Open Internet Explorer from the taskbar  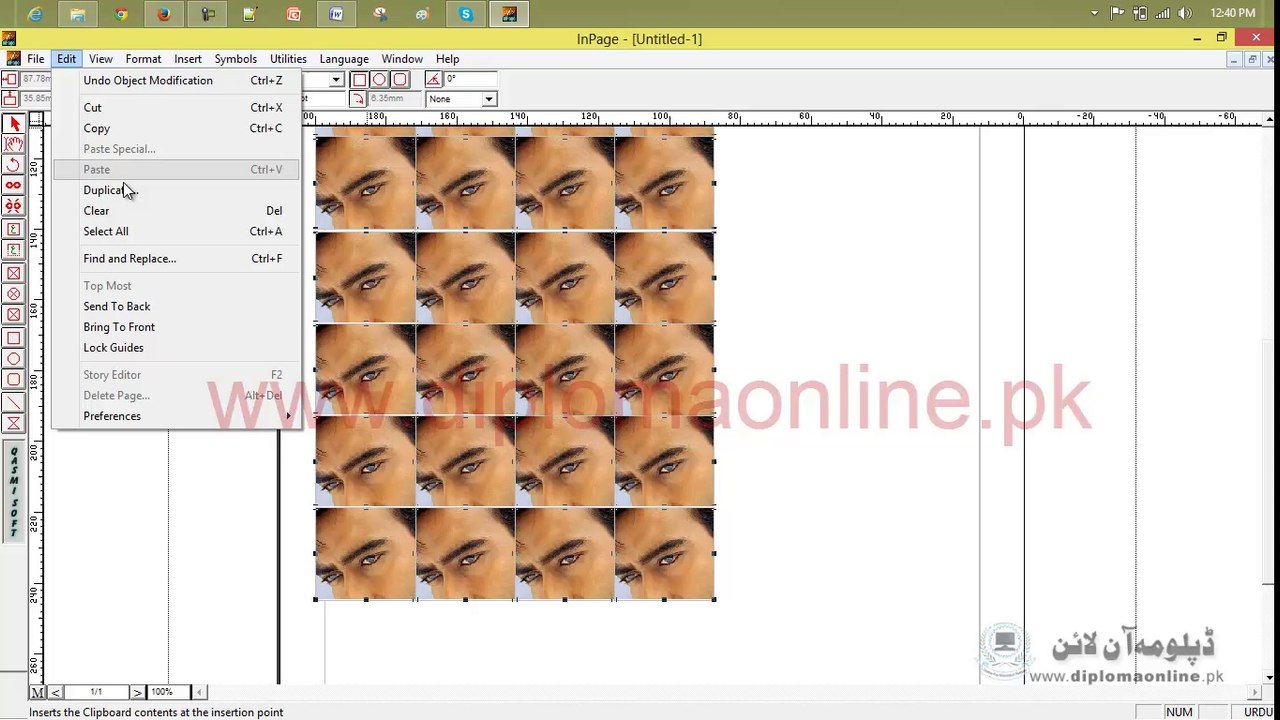point(35,14)
